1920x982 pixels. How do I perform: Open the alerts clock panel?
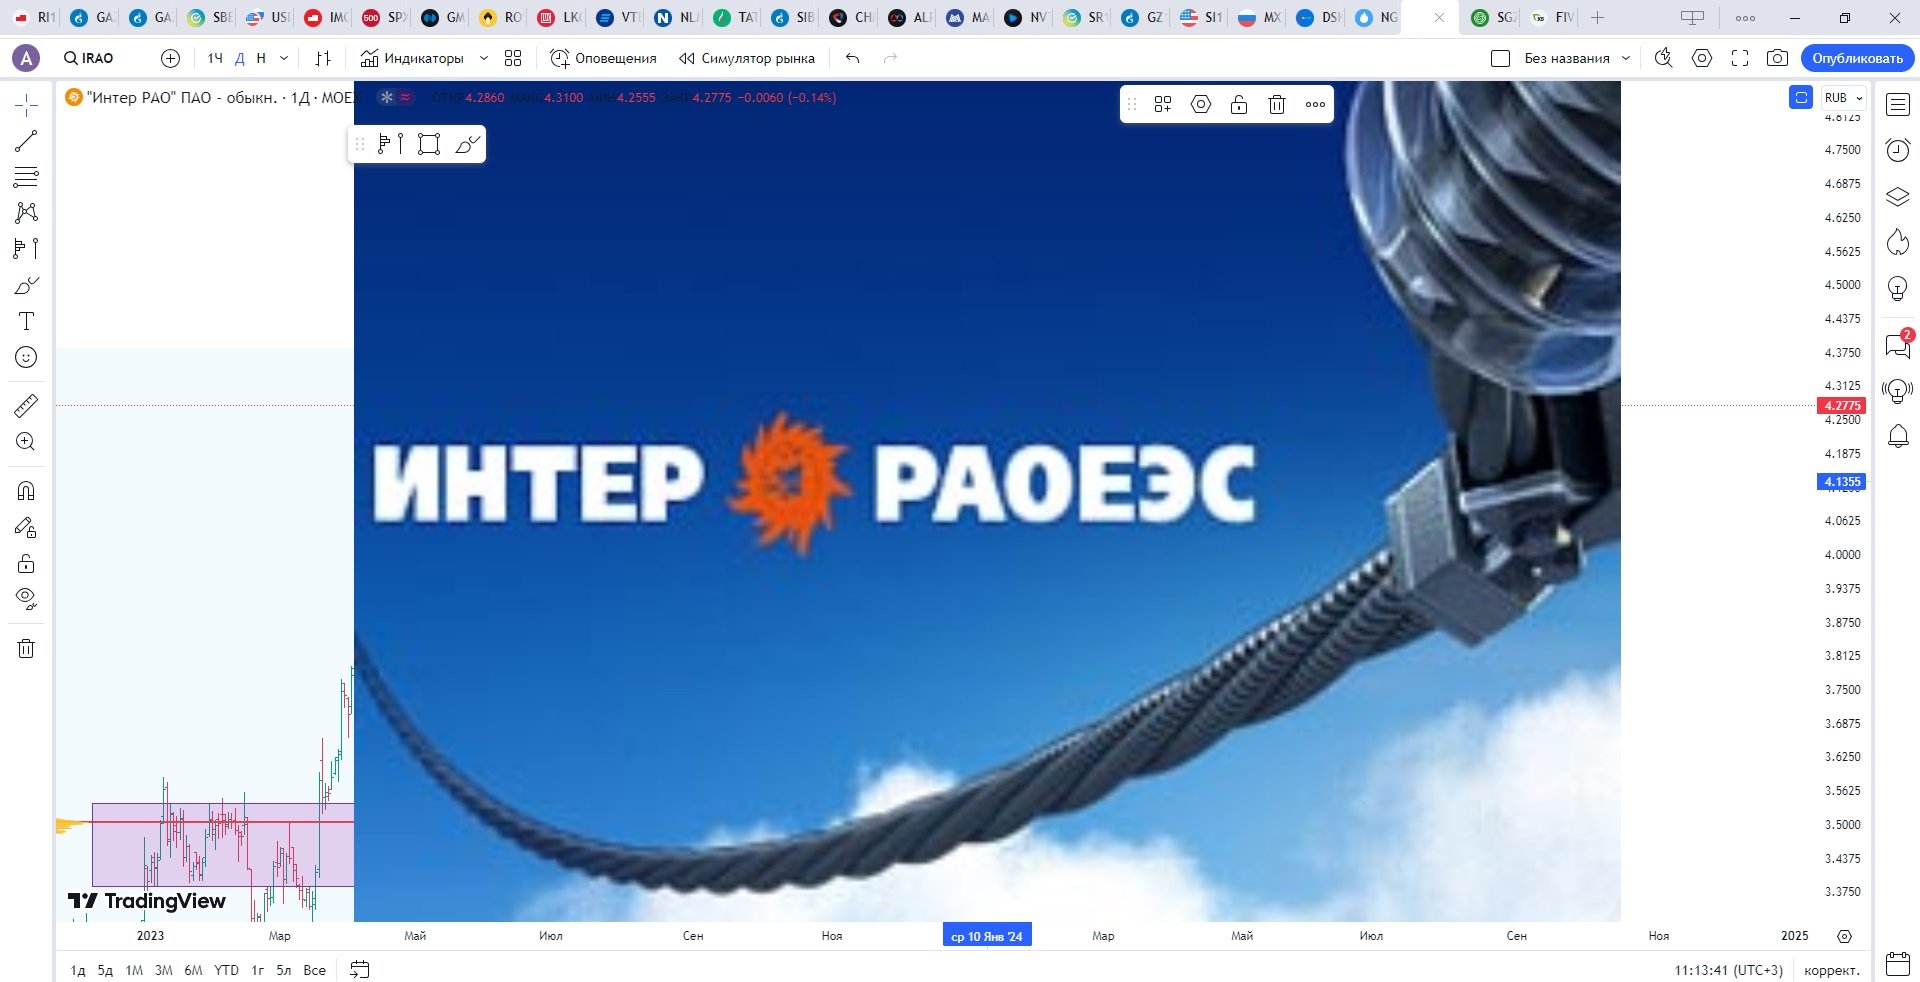(x=1898, y=150)
